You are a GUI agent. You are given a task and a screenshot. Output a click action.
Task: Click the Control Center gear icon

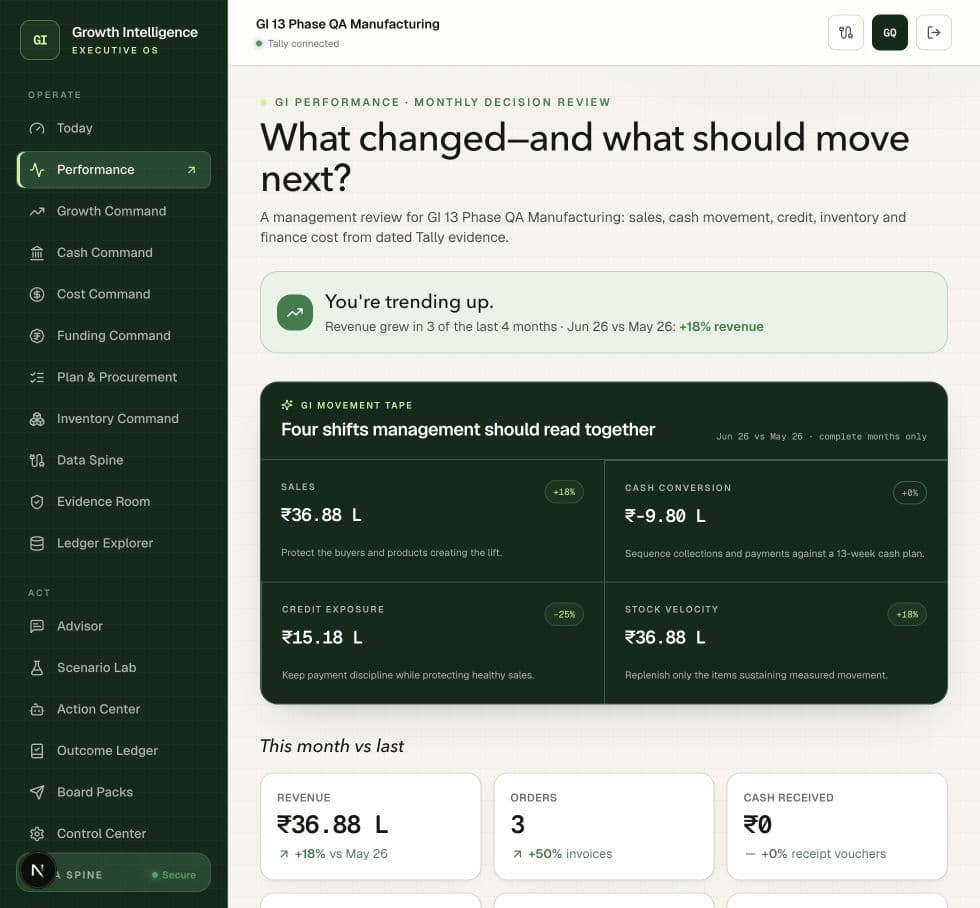click(x=37, y=834)
